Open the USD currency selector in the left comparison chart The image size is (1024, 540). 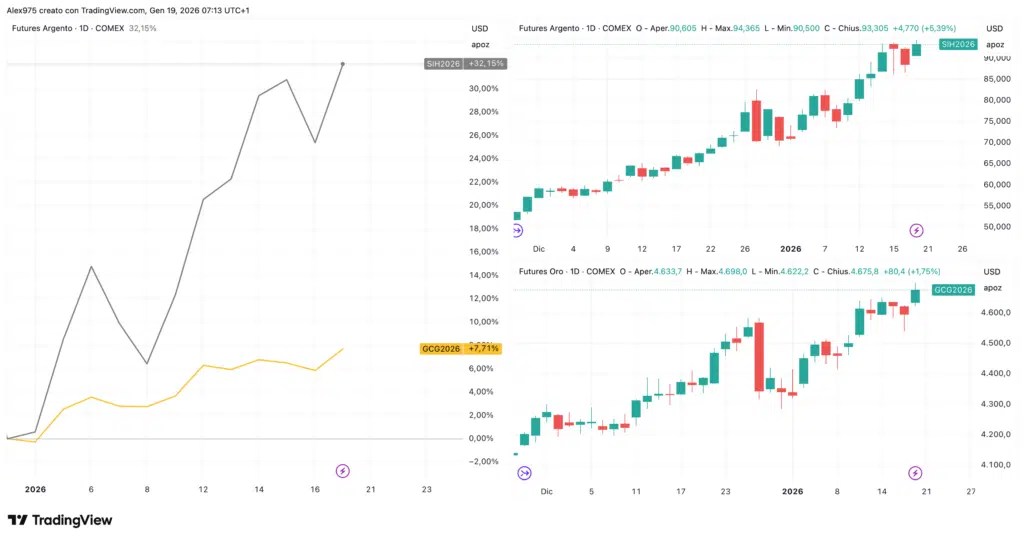tap(479, 29)
